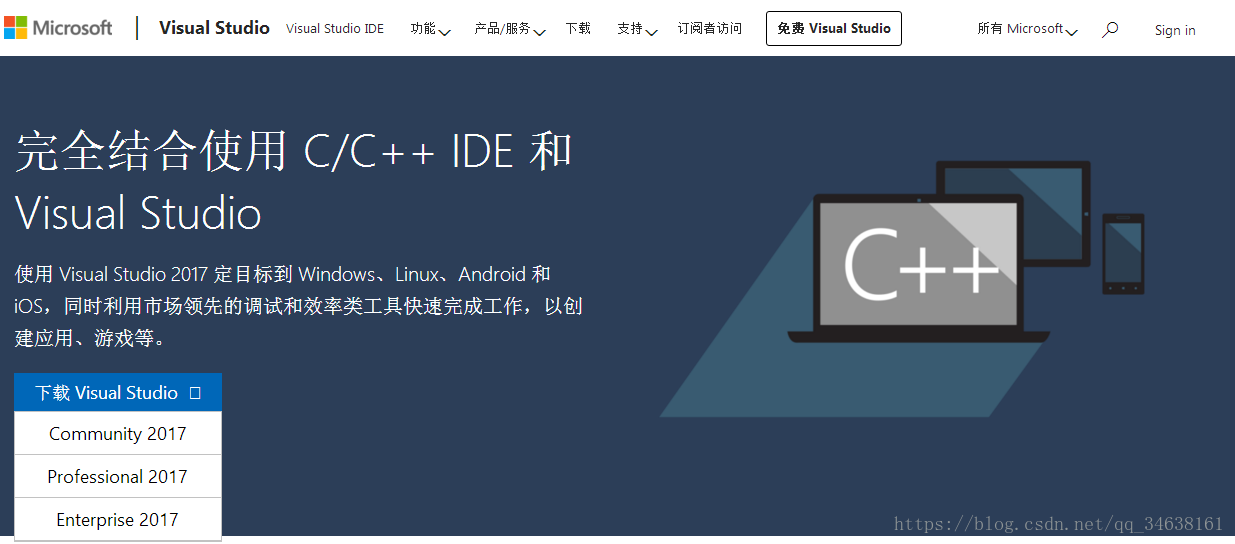The height and width of the screenshot is (544, 1235).
Task: Open the Visual Studio home link
Action: click(214, 28)
